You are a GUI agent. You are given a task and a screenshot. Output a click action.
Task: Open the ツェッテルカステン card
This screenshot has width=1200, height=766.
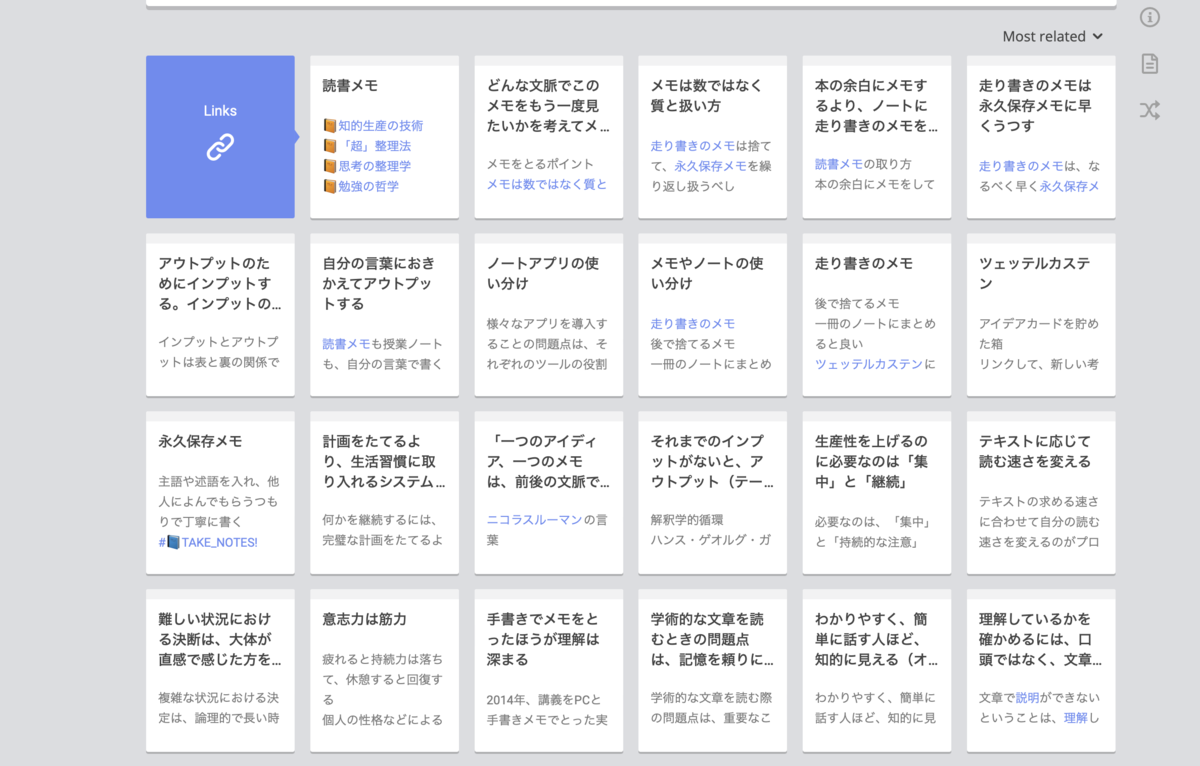click(1041, 315)
